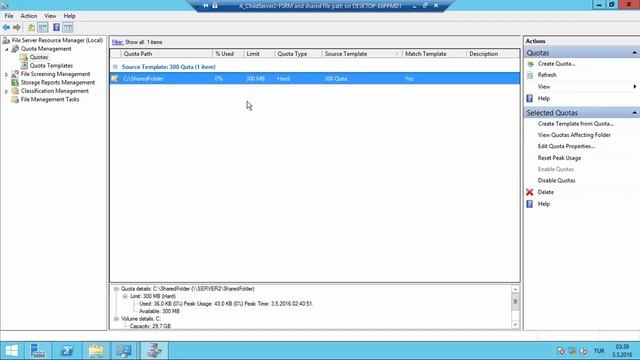Click the Create Quota icon
This screenshot has height=360, width=640.
click(x=530, y=64)
